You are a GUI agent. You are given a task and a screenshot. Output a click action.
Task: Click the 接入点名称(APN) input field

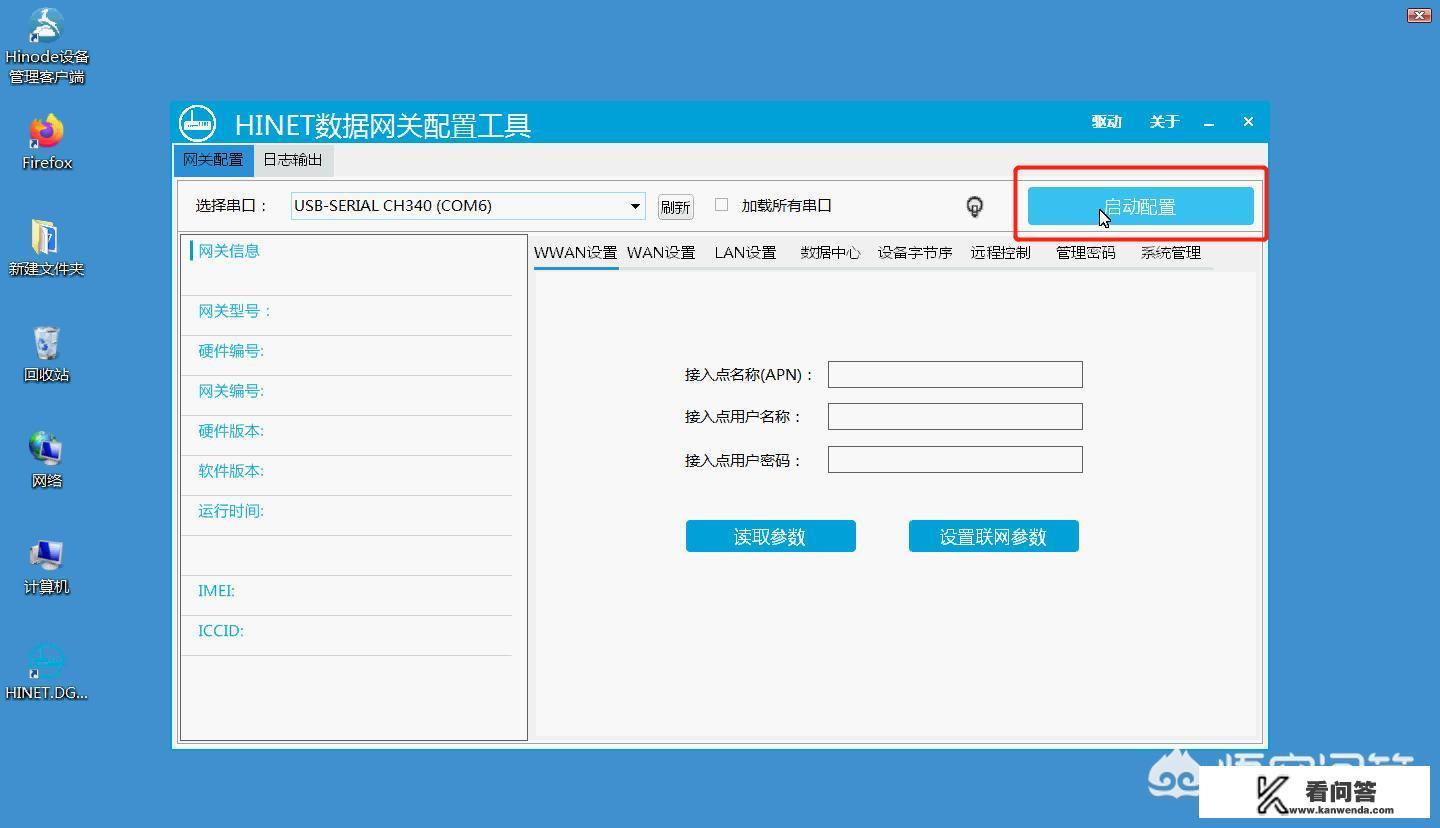point(955,375)
